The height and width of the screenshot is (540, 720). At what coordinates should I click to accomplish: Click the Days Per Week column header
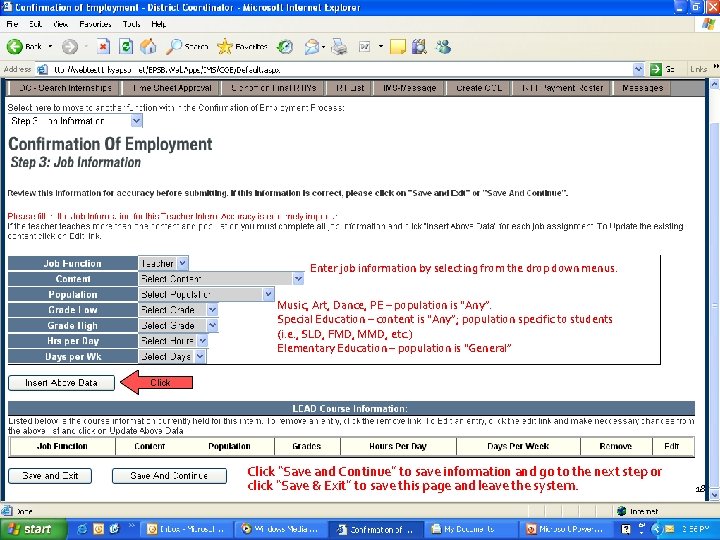pos(518,446)
